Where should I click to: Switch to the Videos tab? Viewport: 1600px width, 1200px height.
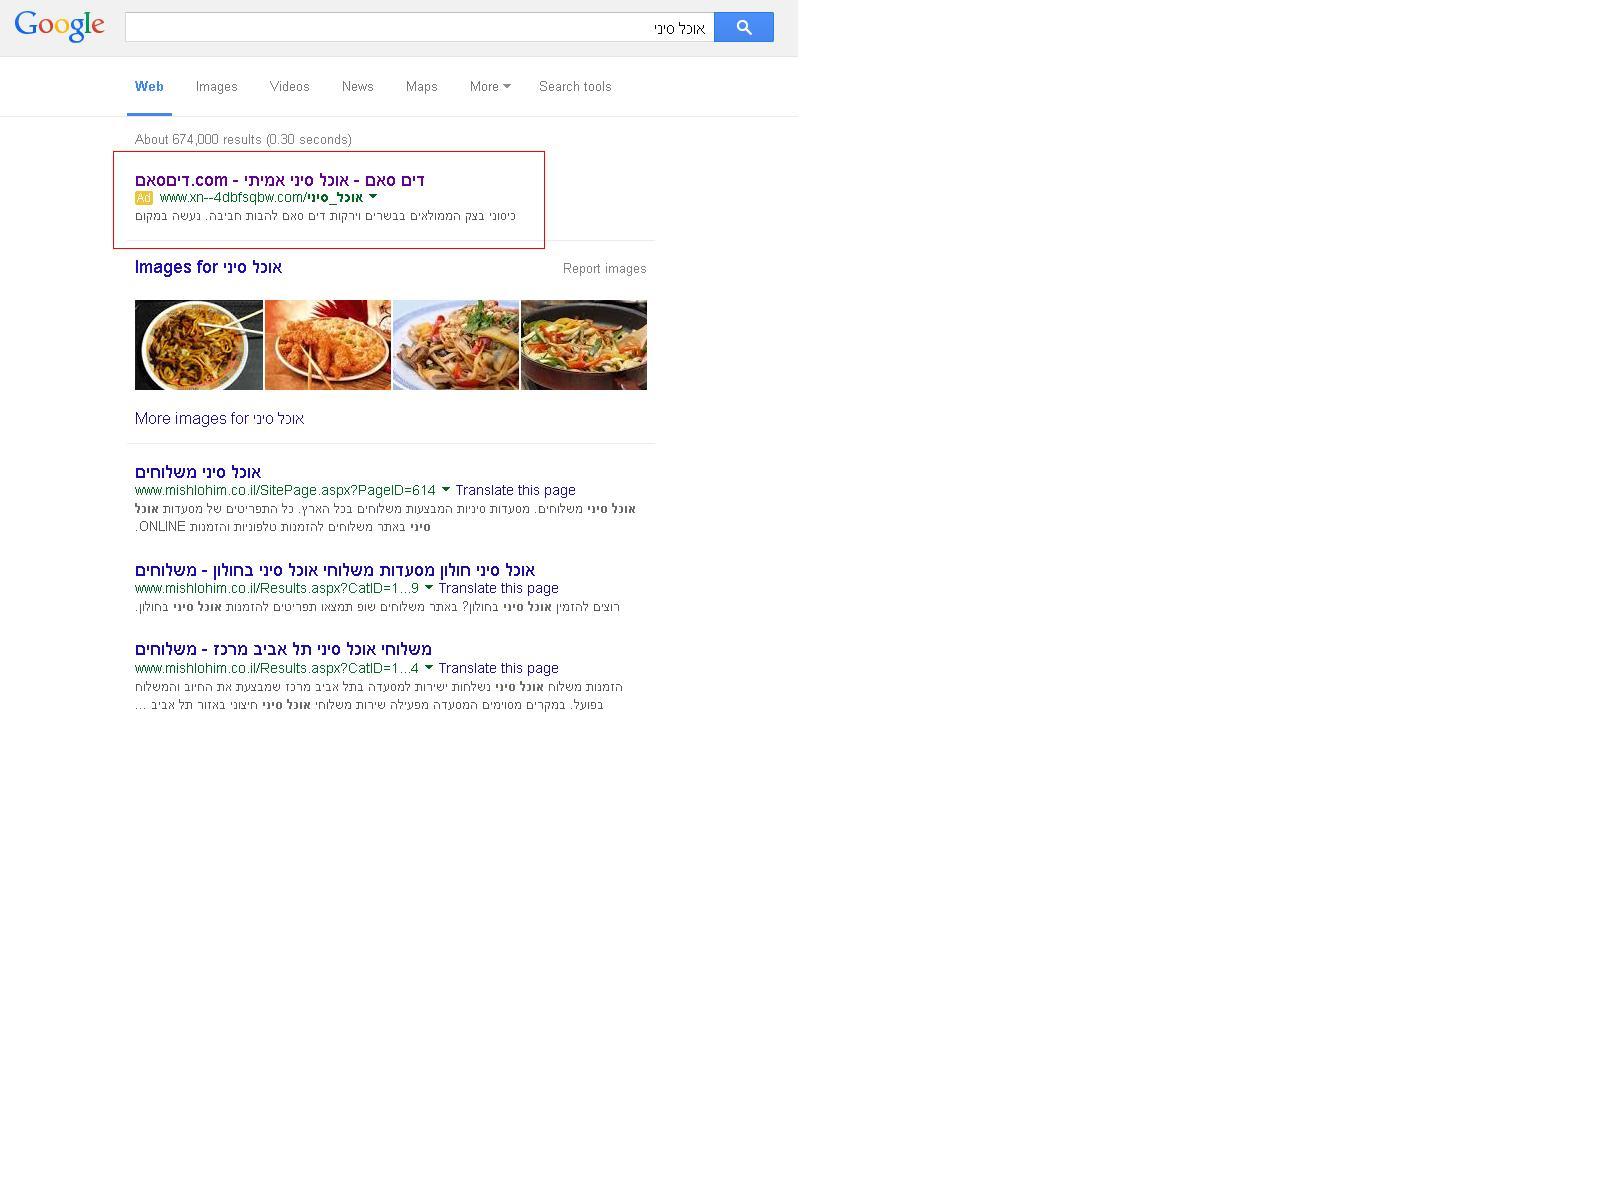[x=289, y=87]
